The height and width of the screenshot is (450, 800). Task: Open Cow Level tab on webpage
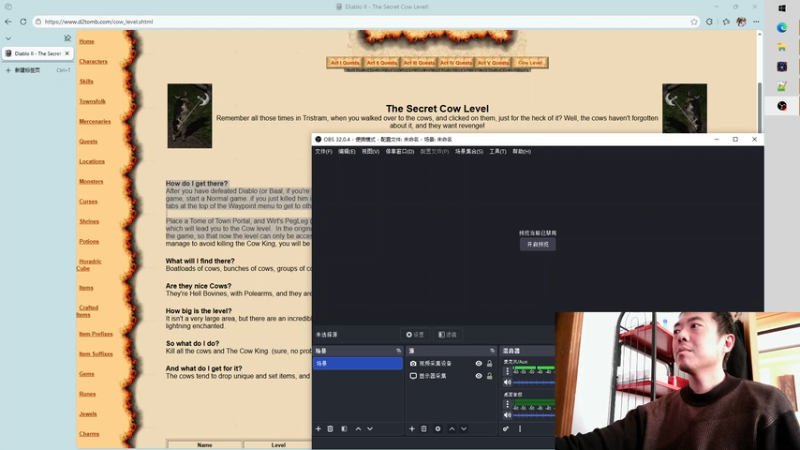coord(530,63)
